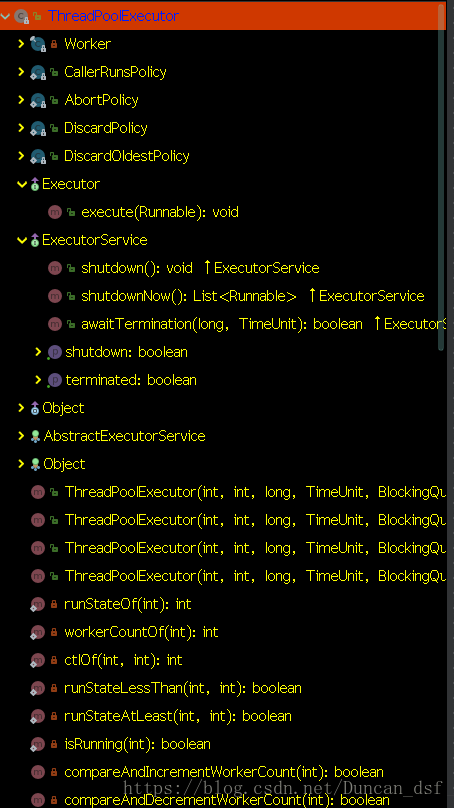
Task: Expand the Worker class node
Action: [21, 44]
